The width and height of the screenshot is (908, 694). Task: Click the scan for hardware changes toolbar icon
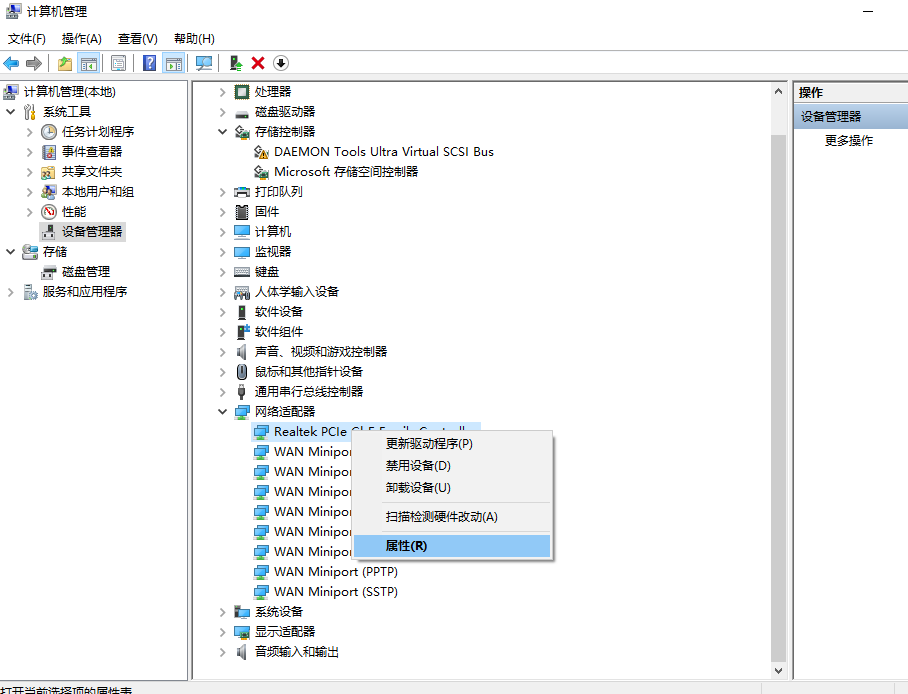[204, 63]
